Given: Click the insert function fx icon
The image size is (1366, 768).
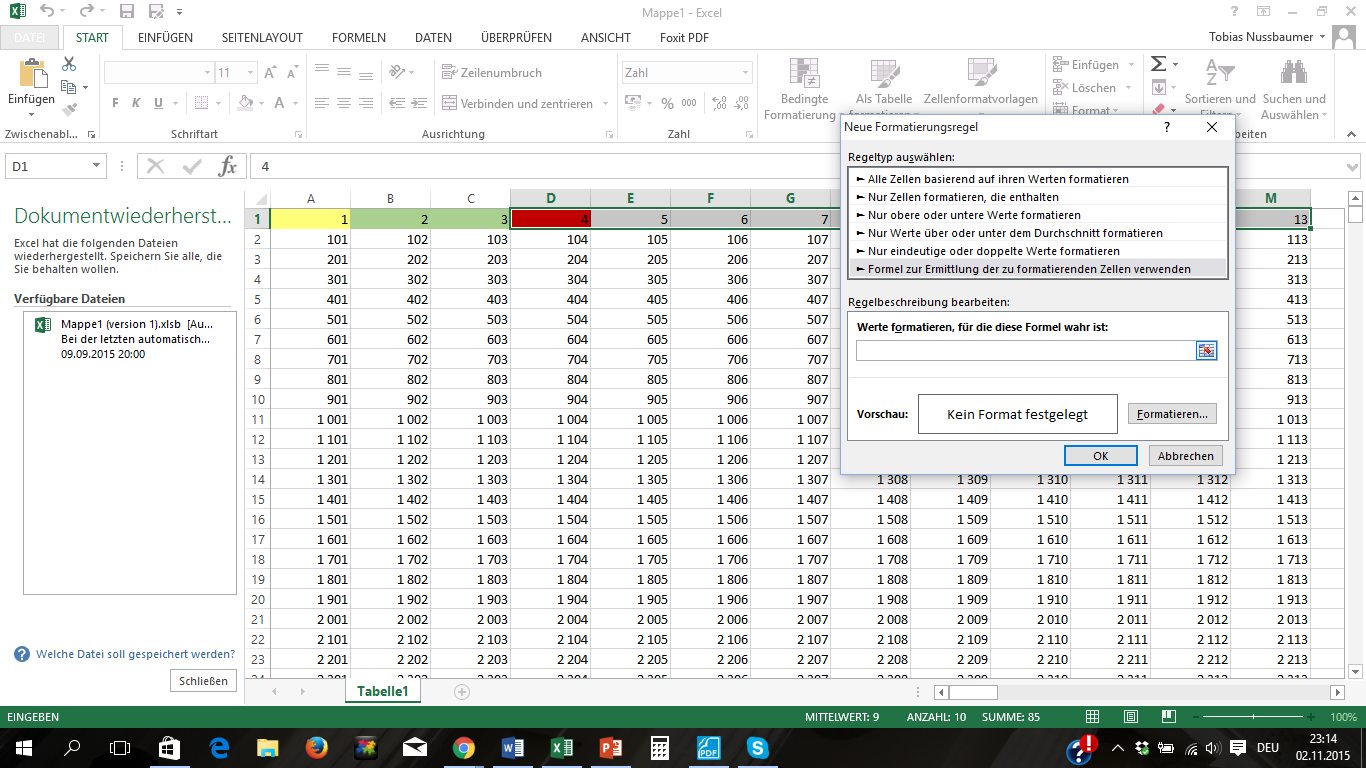Looking at the screenshot, I should pyautogui.click(x=228, y=166).
